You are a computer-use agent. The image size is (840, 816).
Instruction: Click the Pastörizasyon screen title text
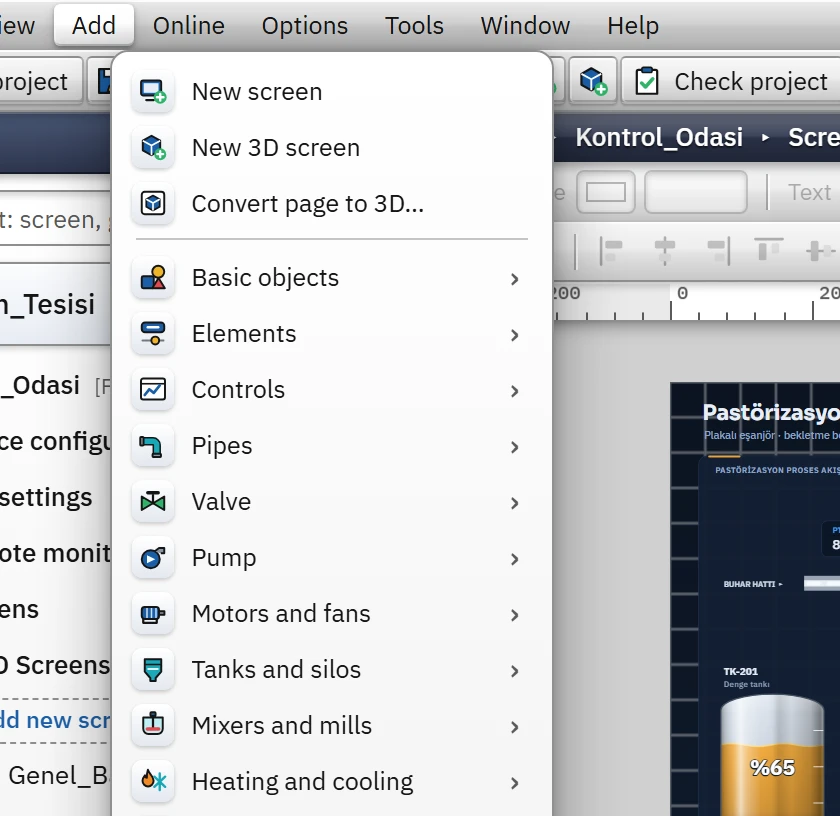pyautogui.click(x=771, y=412)
